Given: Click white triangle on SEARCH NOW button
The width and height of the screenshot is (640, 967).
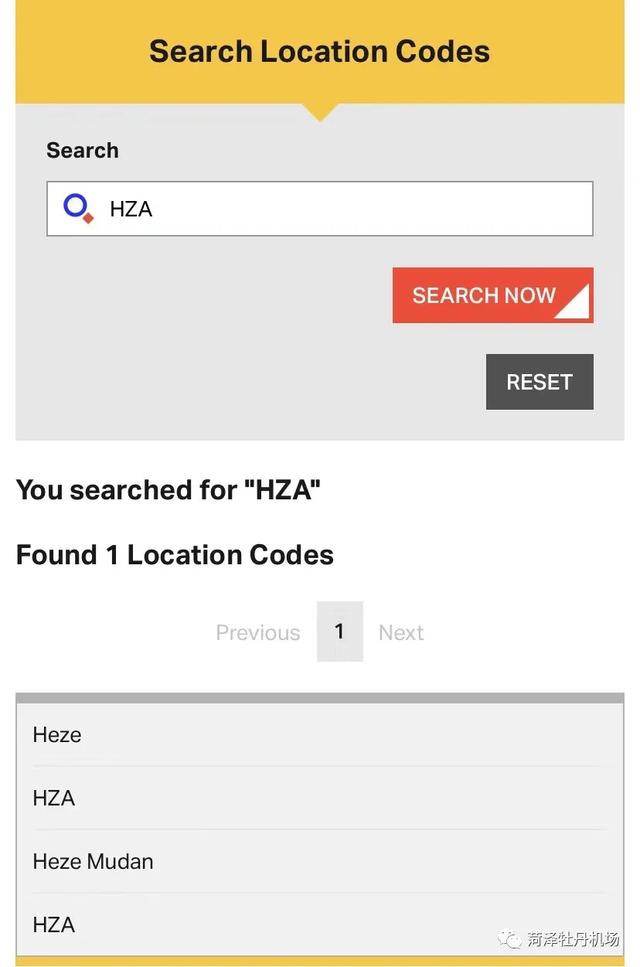Looking at the screenshot, I should 575,302.
